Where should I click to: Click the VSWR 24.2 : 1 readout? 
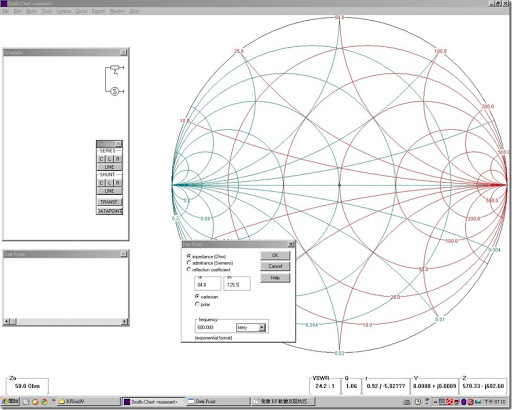click(325, 386)
